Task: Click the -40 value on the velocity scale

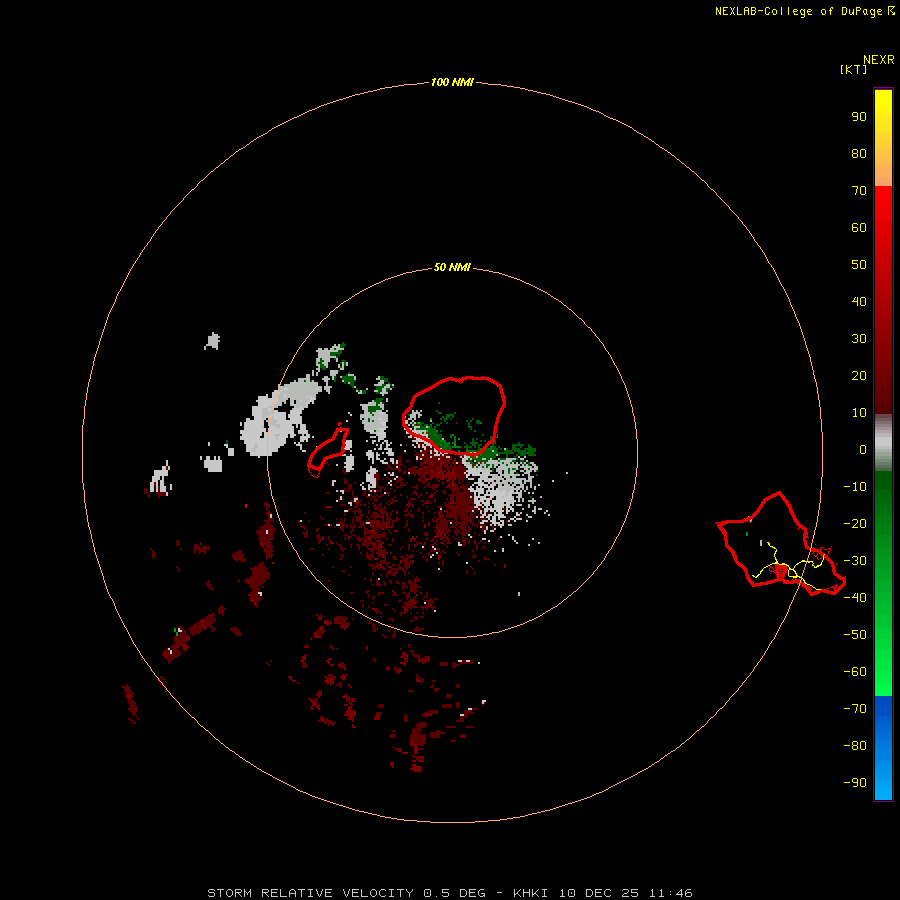Action: click(x=855, y=598)
